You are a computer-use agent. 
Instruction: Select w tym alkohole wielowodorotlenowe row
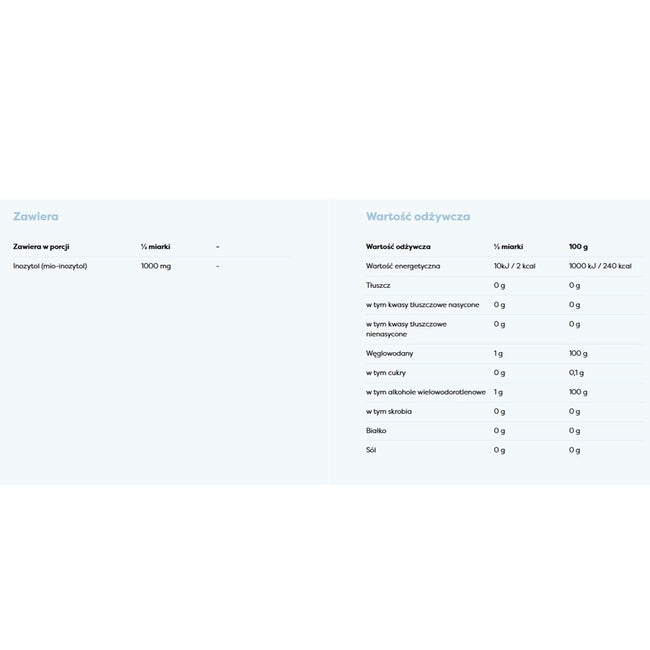[426, 392]
